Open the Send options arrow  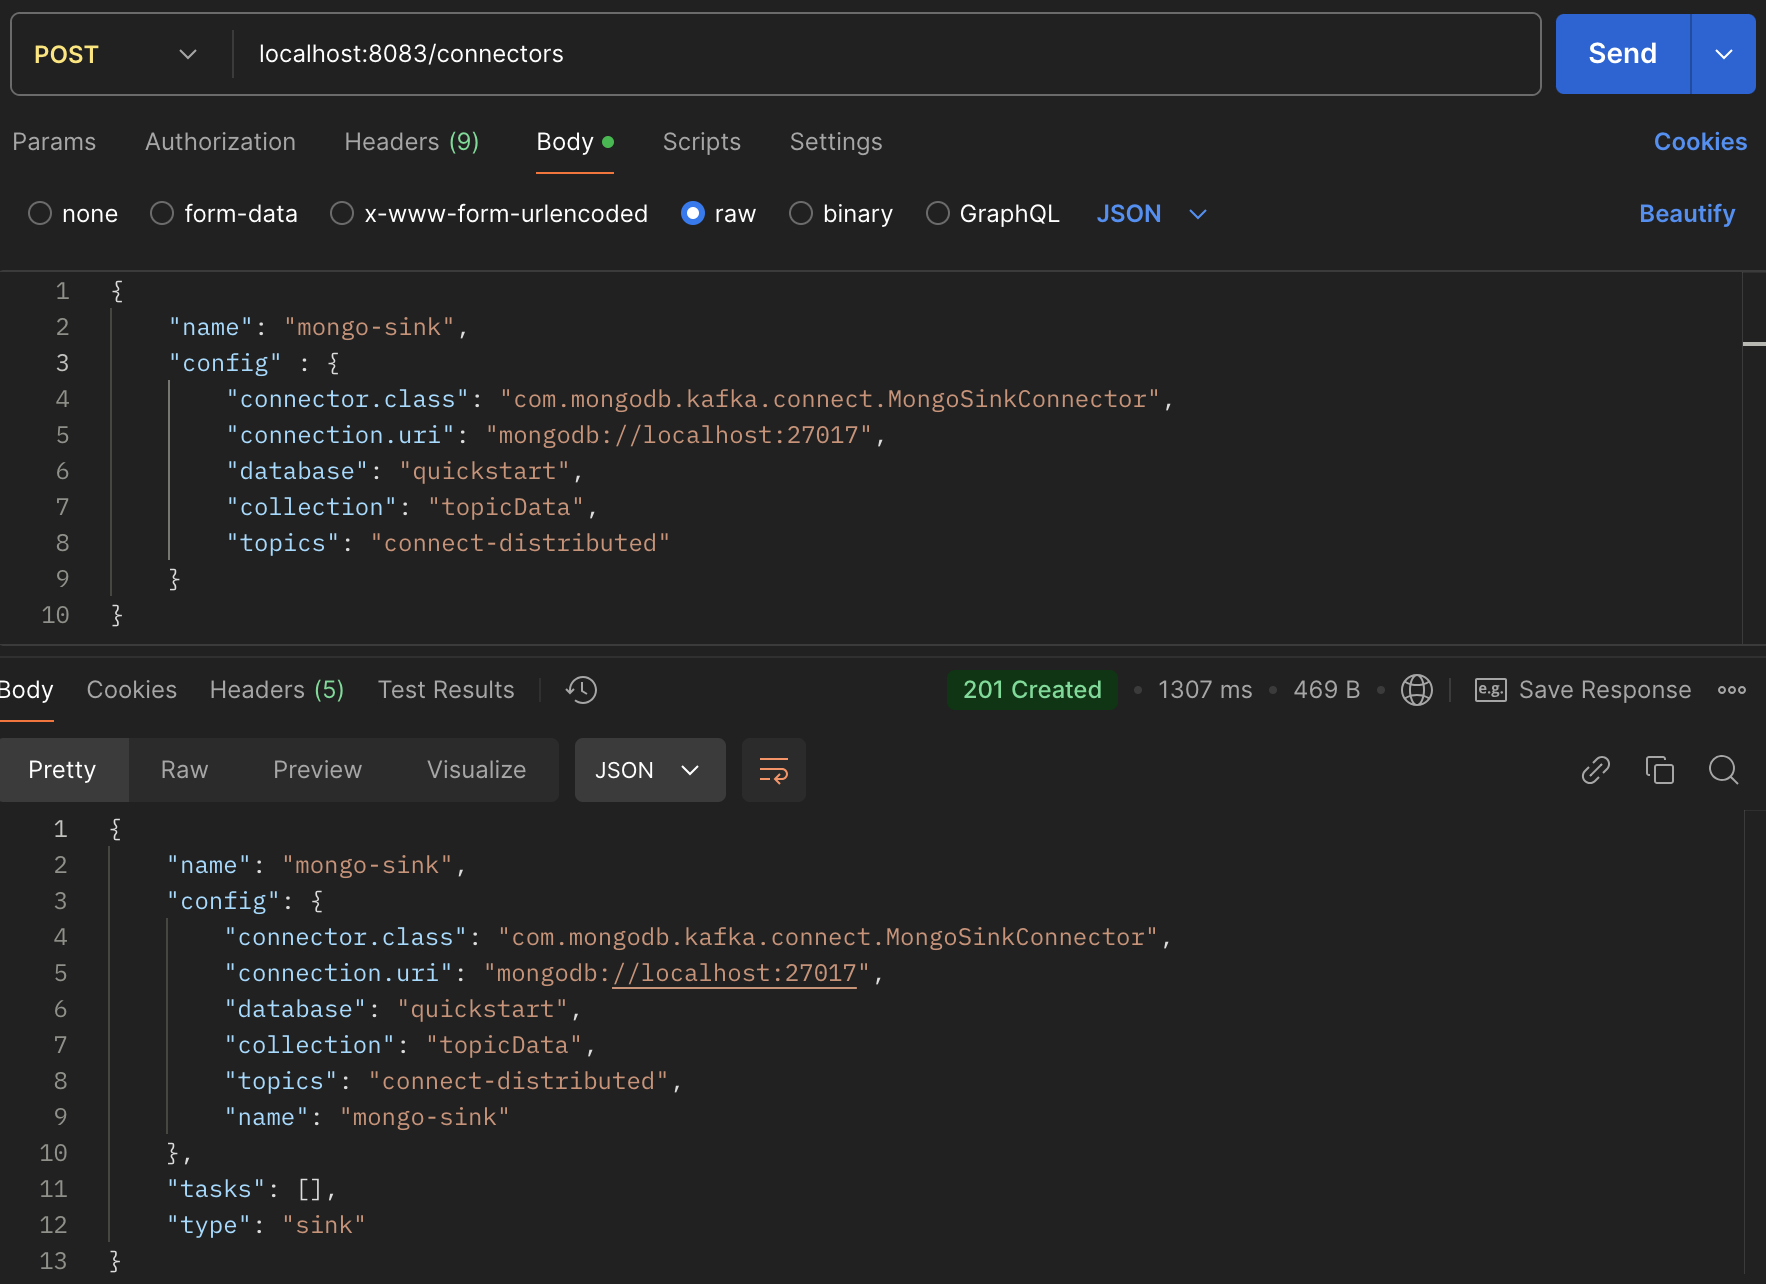(1723, 54)
